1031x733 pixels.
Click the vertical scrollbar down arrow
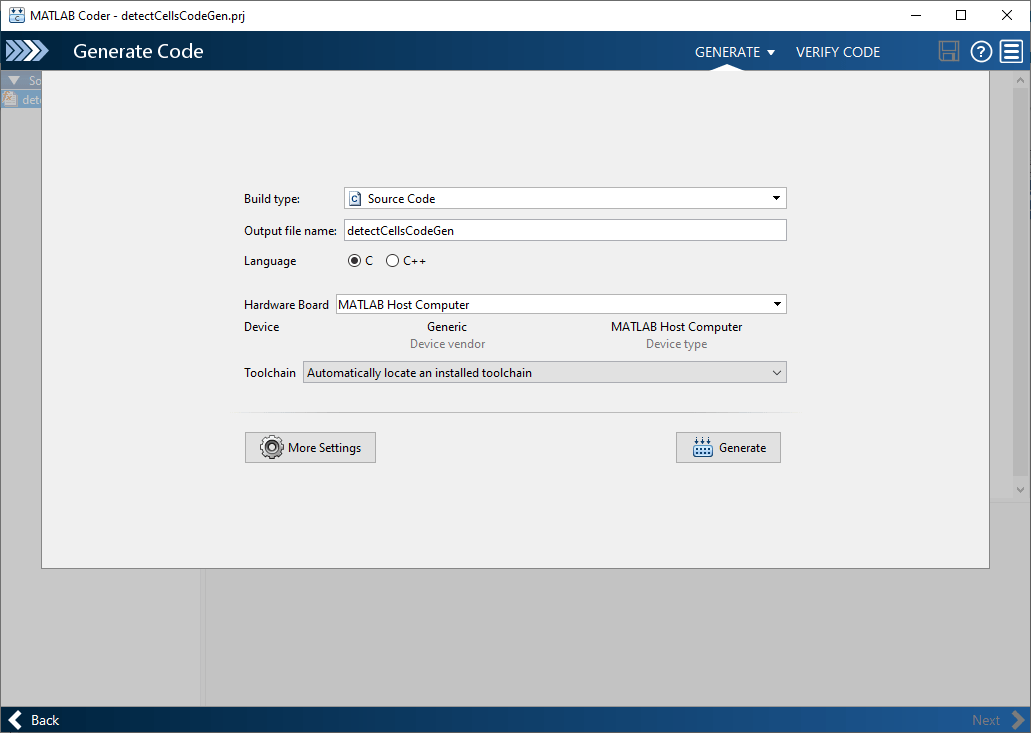point(1020,490)
